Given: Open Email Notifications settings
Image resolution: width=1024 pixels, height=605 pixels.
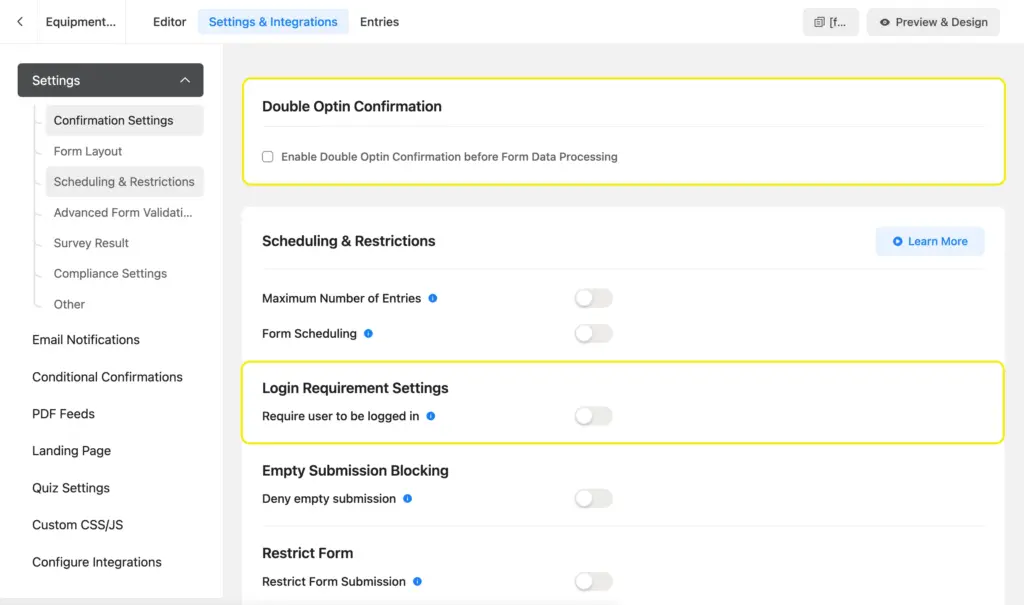Looking at the screenshot, I should [x=85, y=339].
